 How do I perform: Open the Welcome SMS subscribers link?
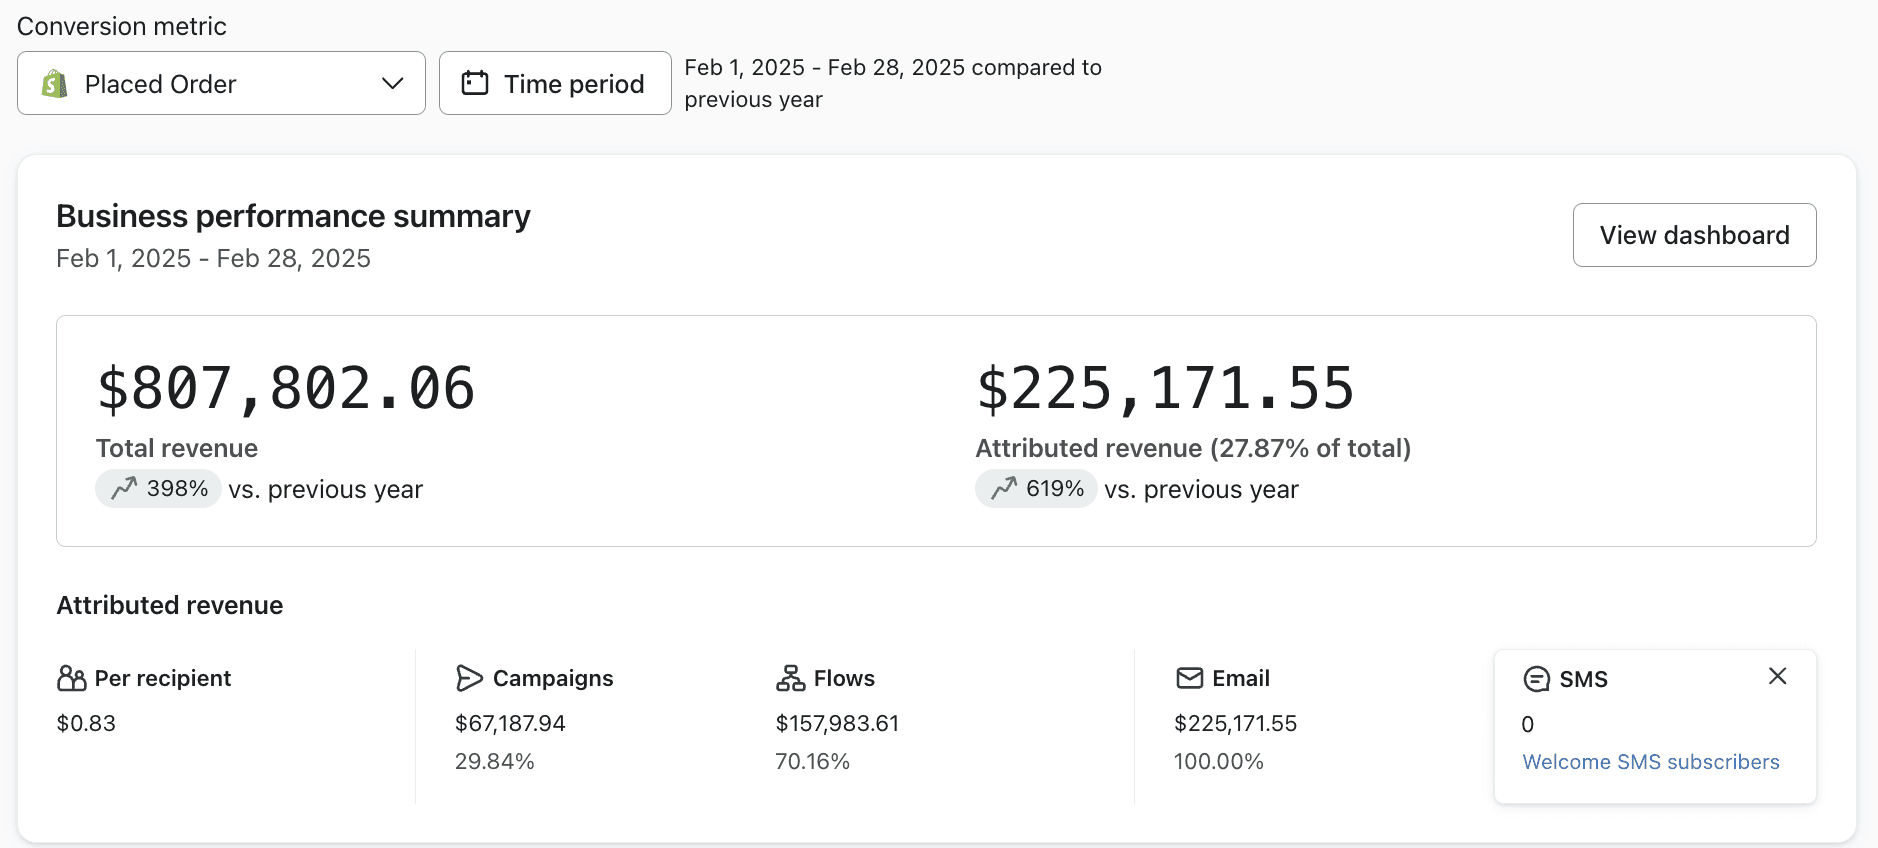click(x=1650, y=762)
